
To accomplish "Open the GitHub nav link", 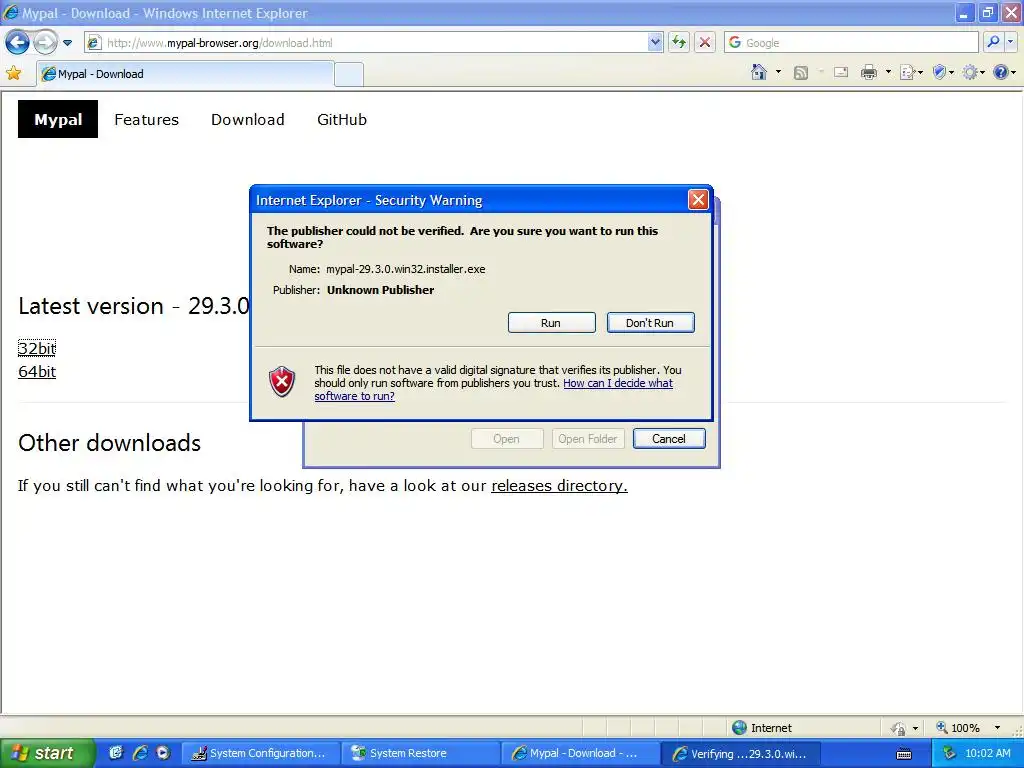I will tap(342, 120).
